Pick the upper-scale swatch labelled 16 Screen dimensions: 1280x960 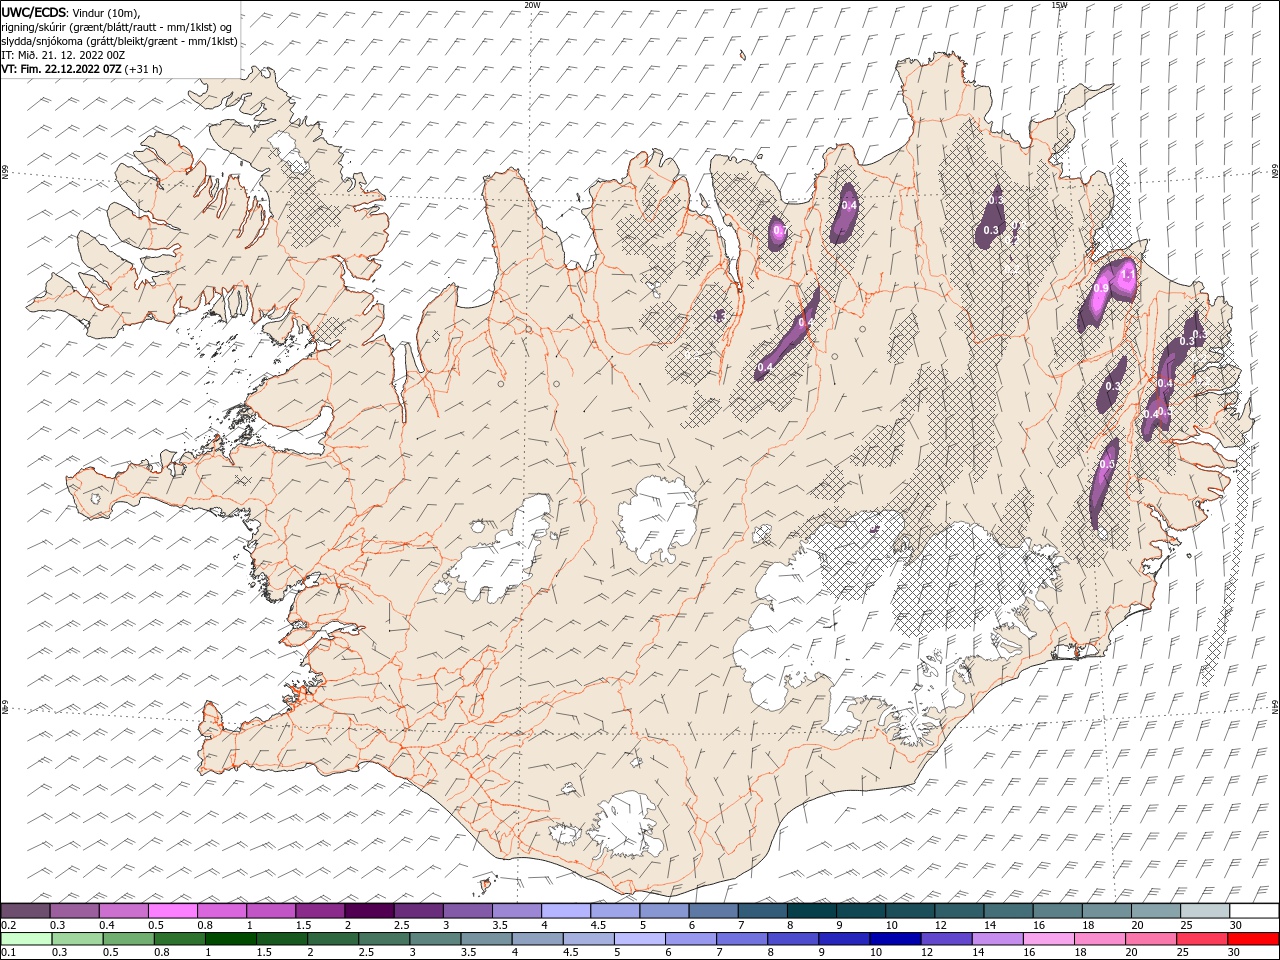click(1057, 911)
